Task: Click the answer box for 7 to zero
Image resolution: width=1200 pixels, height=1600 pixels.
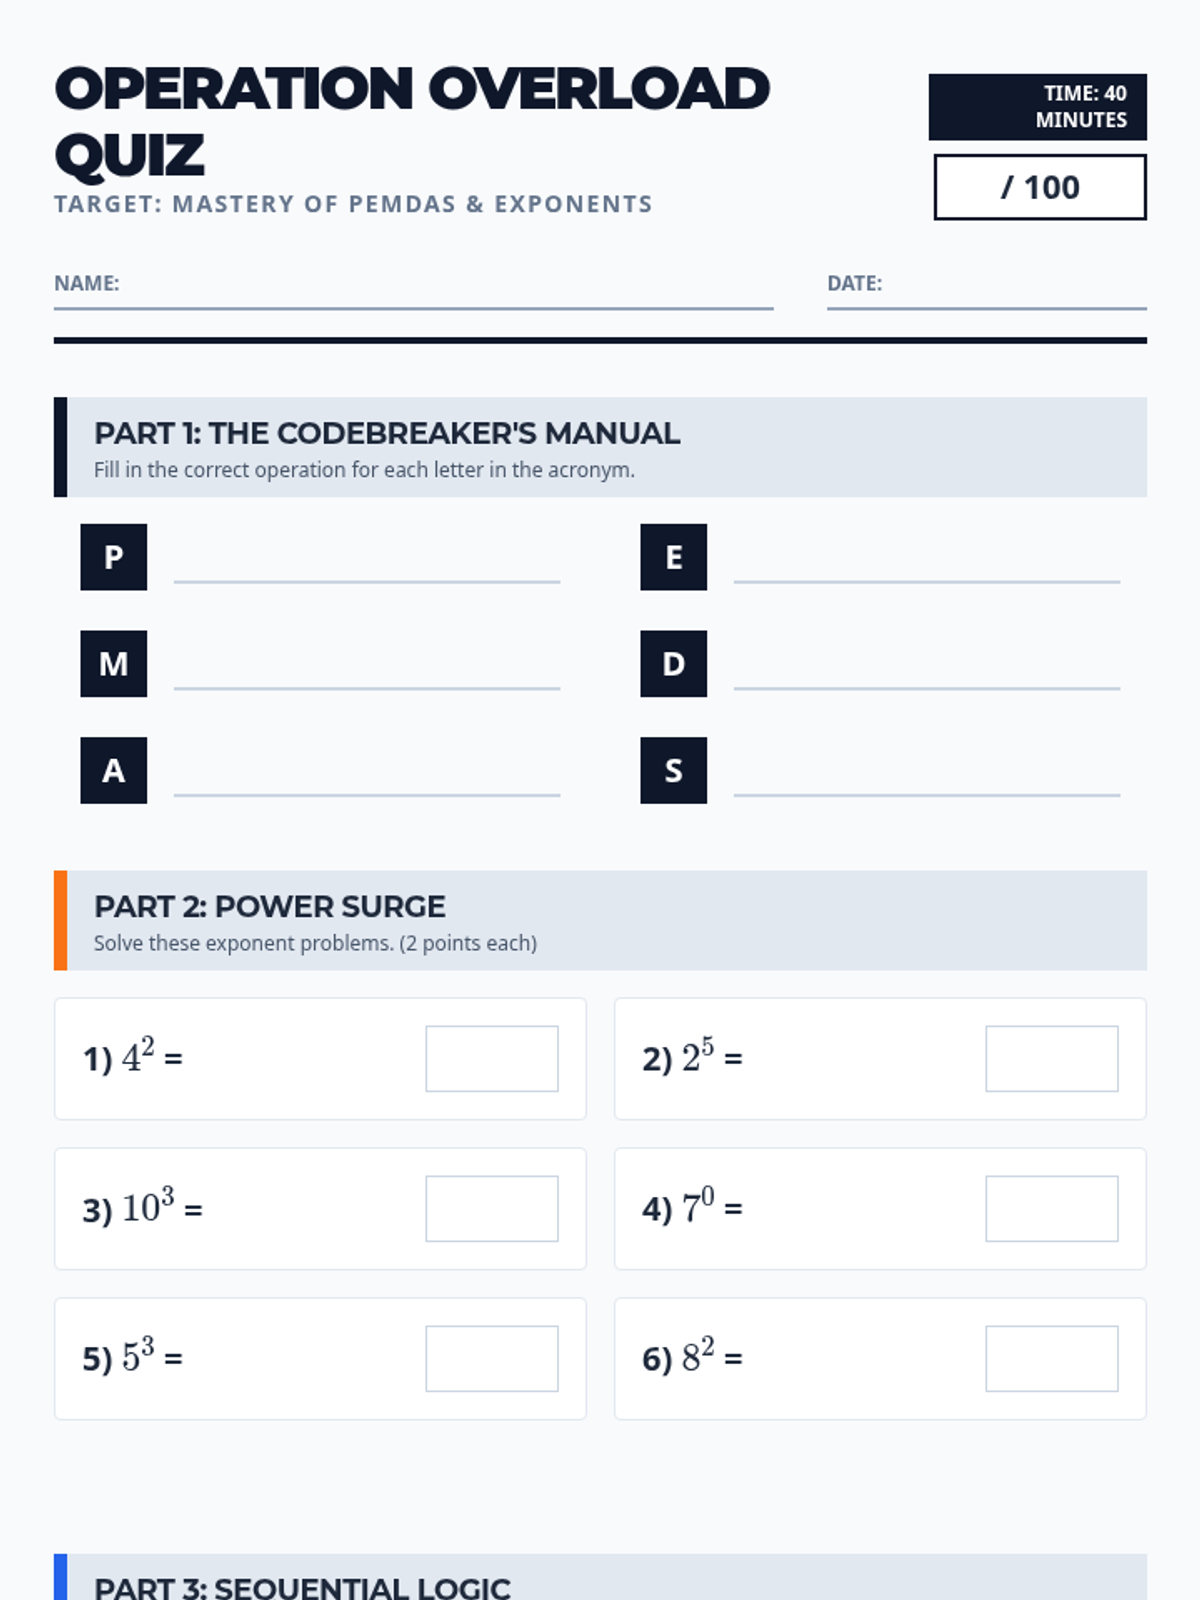Action: coord(1052,1209)
